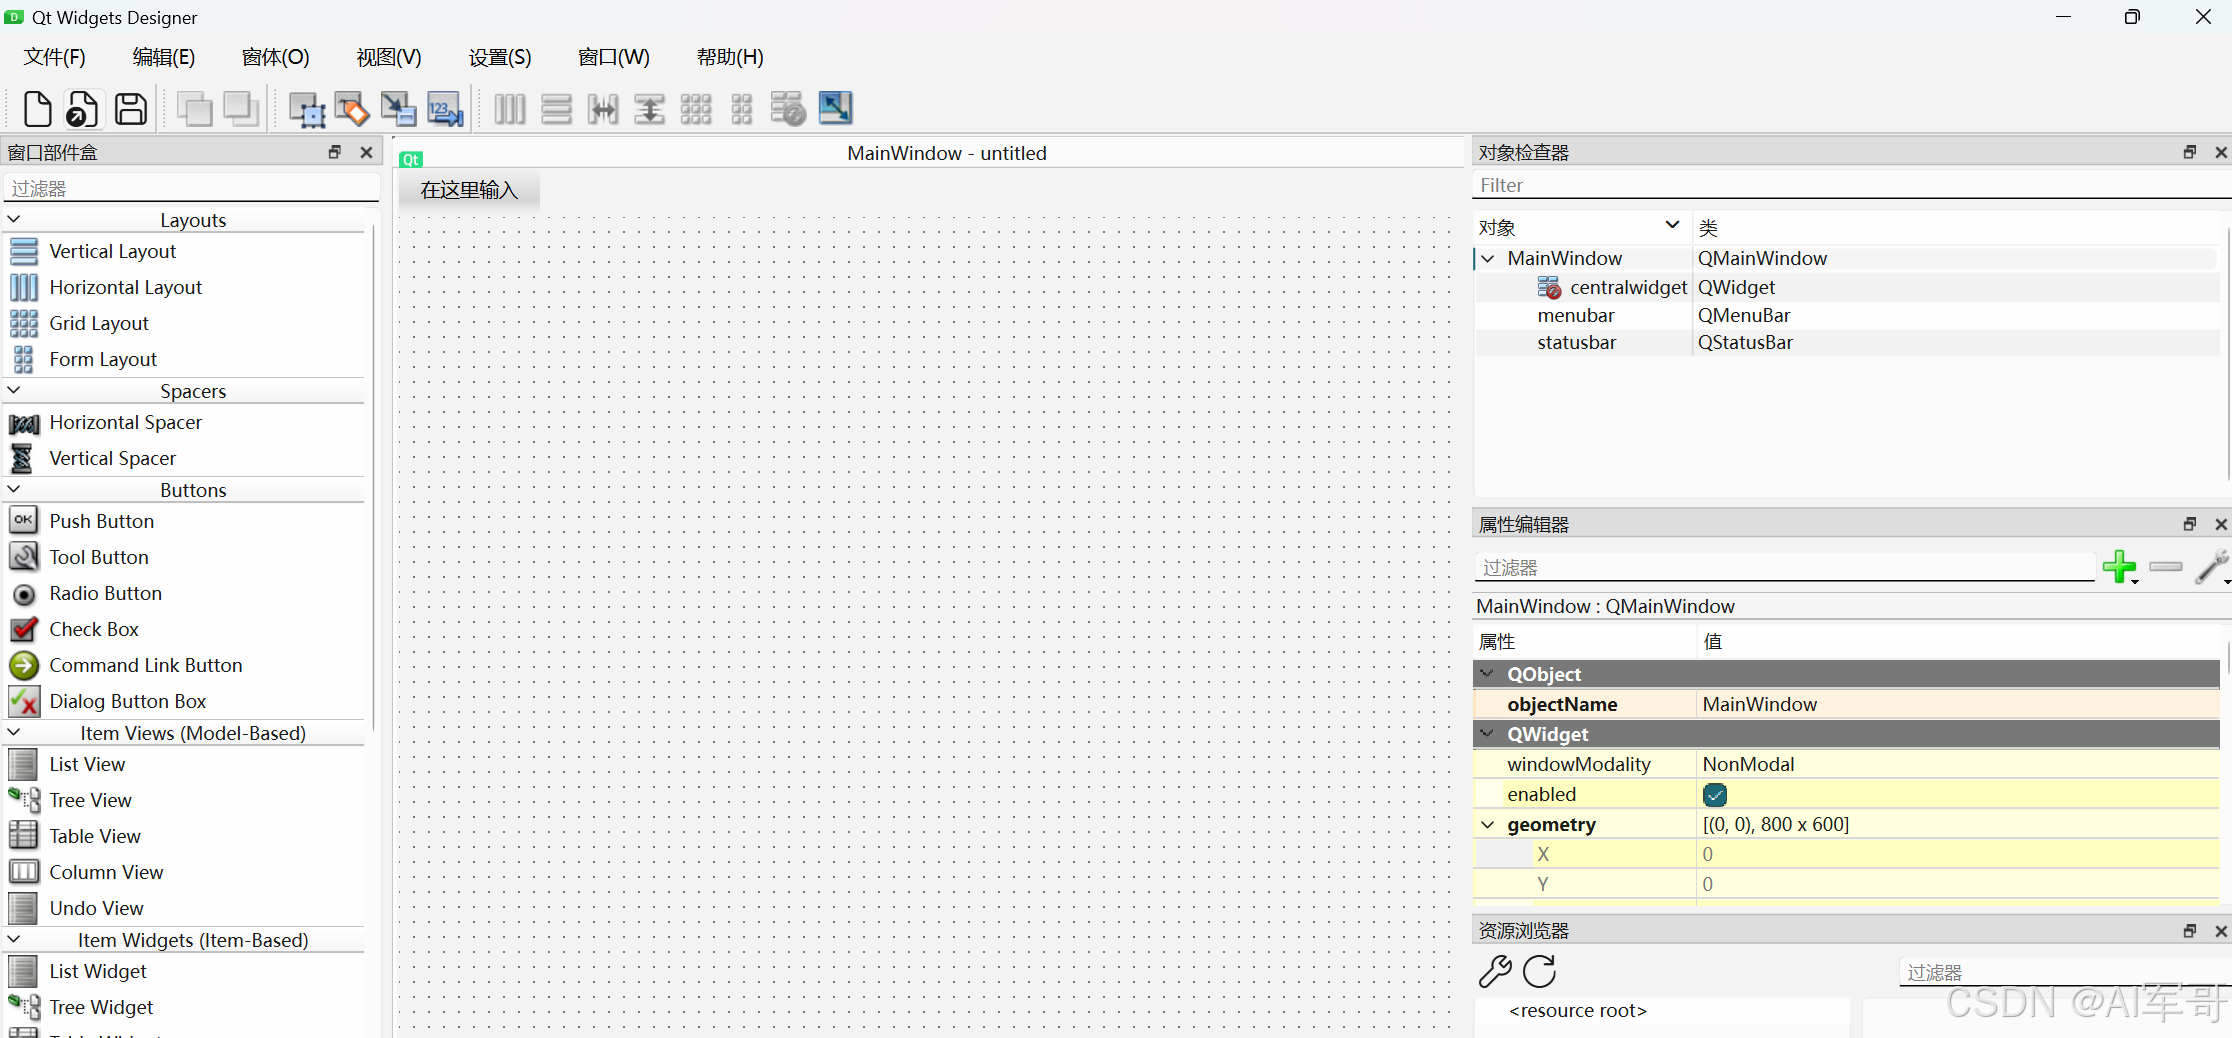Apply form layout from the toolbar
The image size is (2232, 1038).
tap(741, 109)
